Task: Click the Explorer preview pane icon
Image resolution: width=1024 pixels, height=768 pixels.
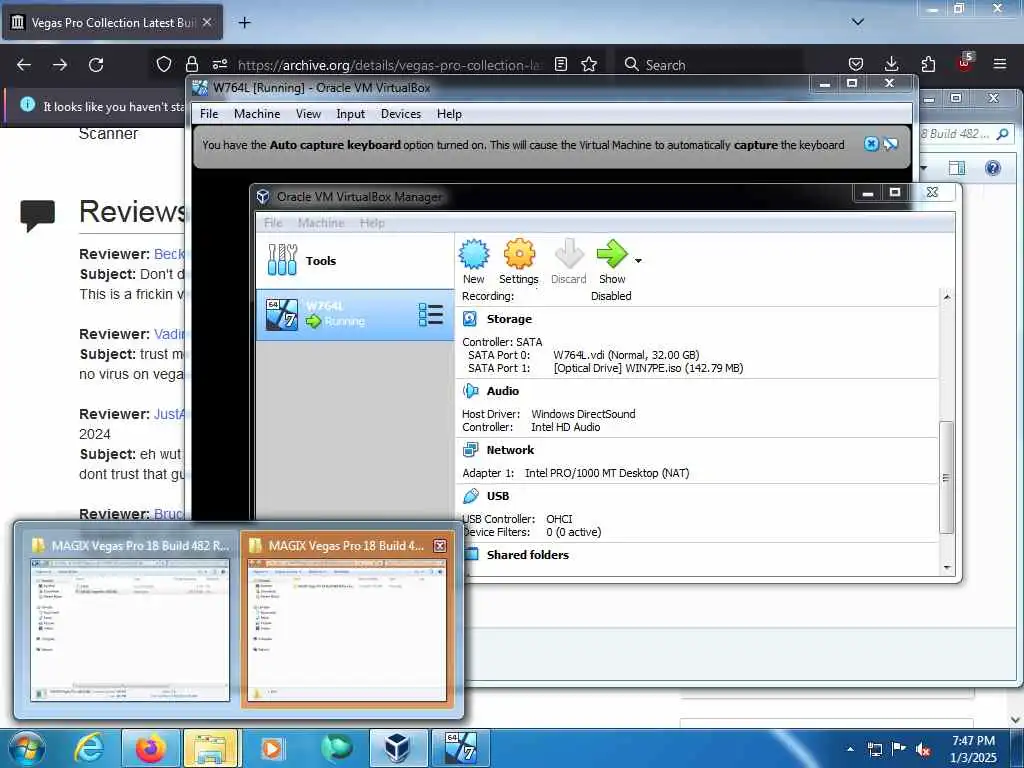Action: (x=957, y=168)
